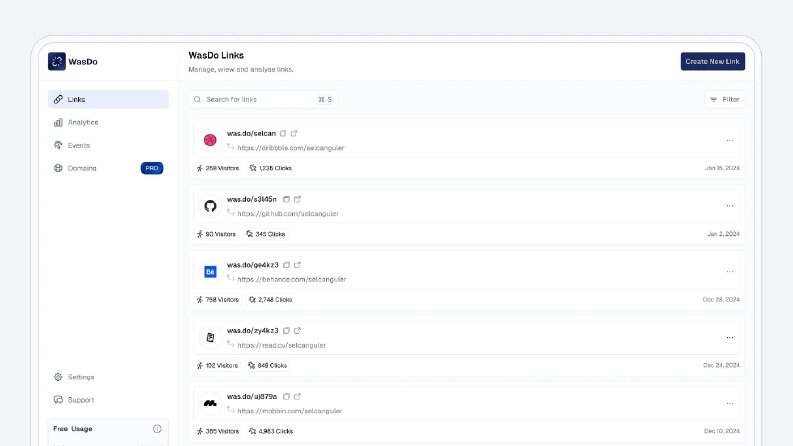The image size is (793, 446).
Task: Open more options for was.do/s3l45n
Action: 730,206
